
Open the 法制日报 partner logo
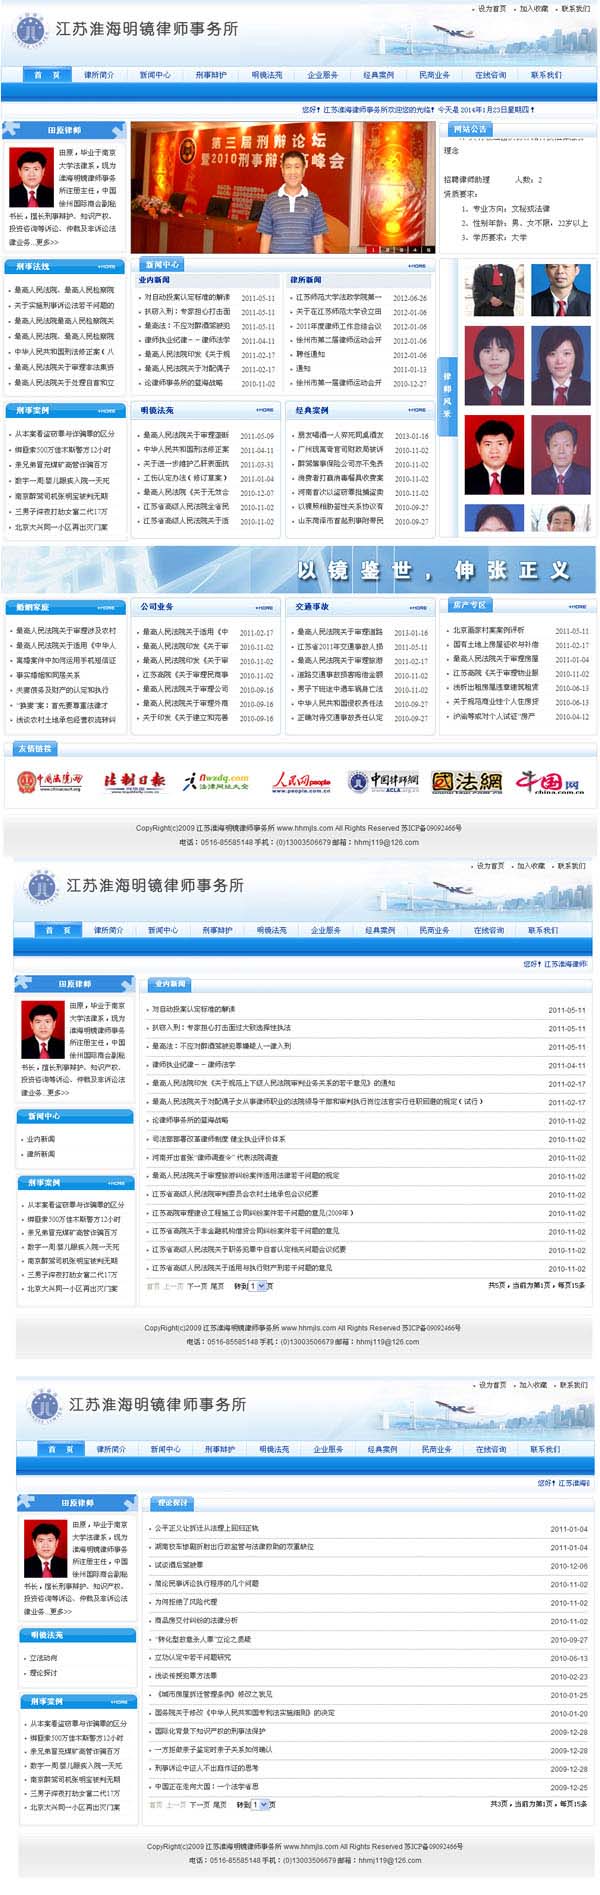[134, 781]
